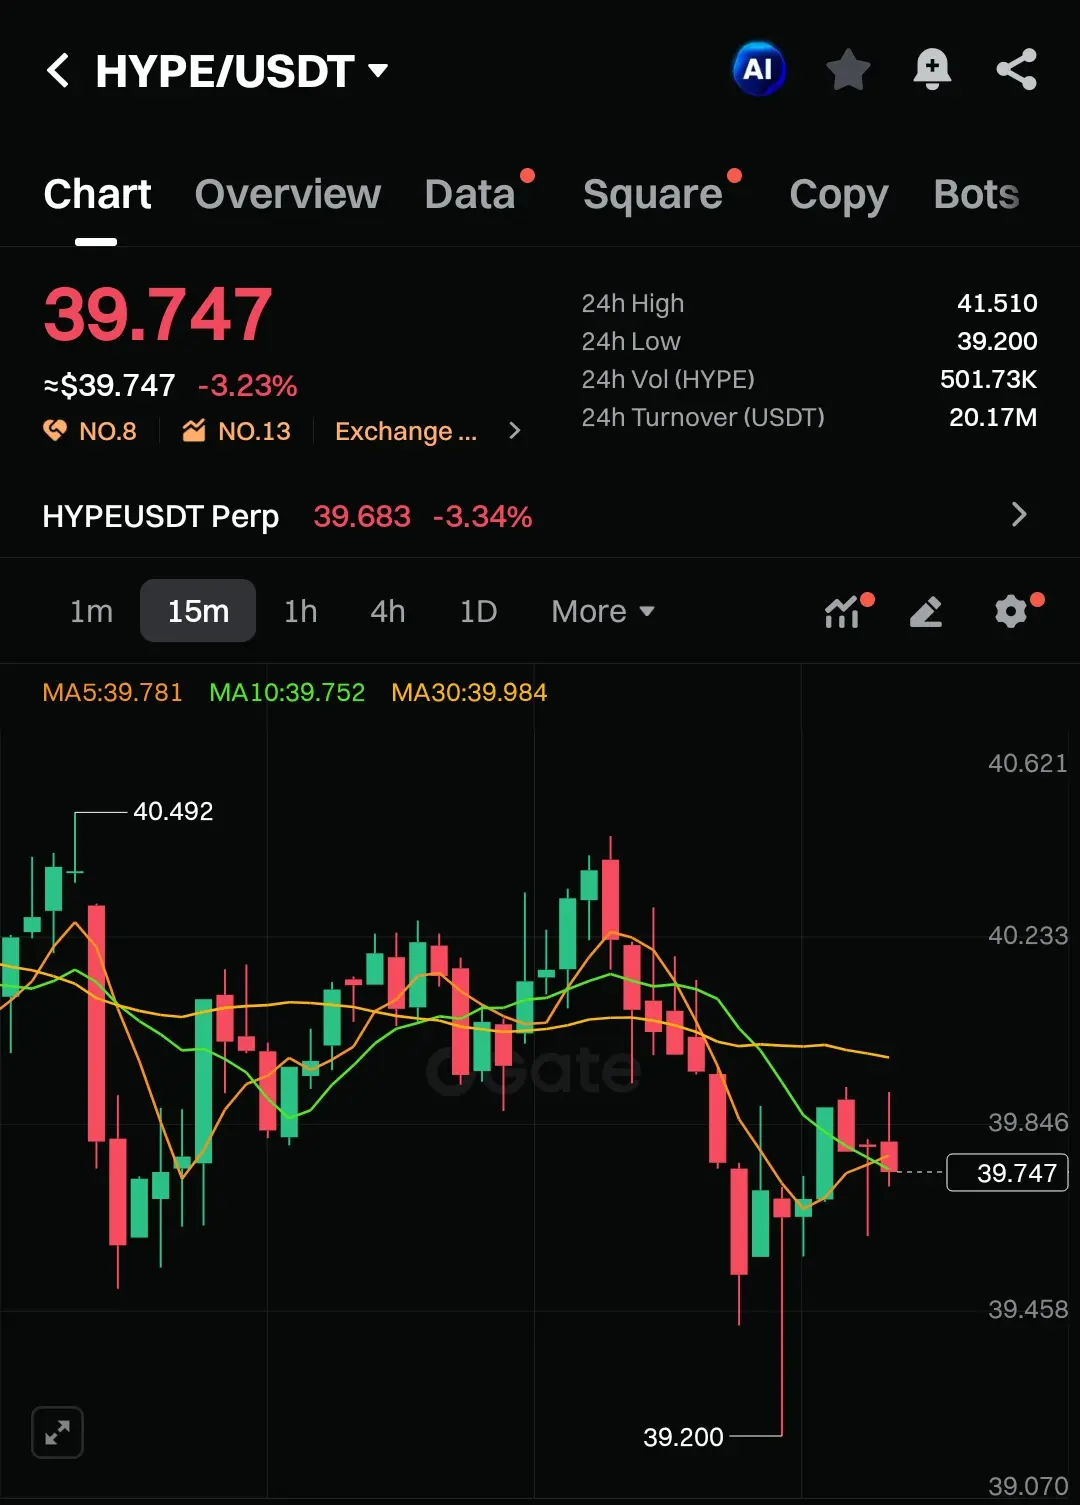The image size is (1080, 1505).
Task: Tap the 24h Turnover value 20.17M
Action: 993,417
